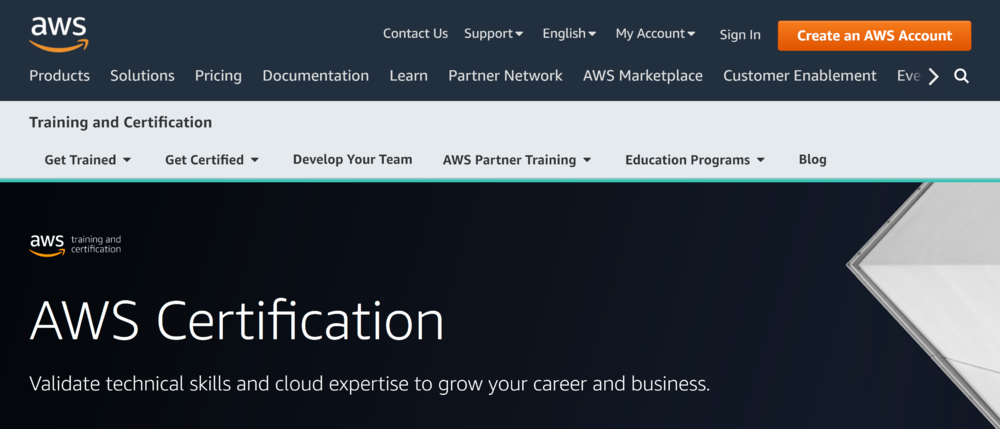
Task: Expand the My Account menu
Action: pos(655,33)
